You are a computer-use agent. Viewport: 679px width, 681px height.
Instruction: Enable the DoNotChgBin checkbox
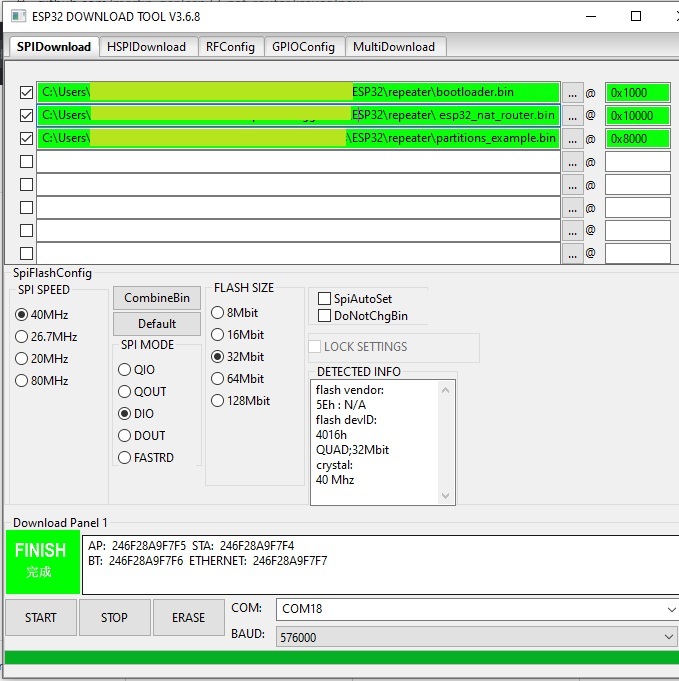tap(325, 316)
